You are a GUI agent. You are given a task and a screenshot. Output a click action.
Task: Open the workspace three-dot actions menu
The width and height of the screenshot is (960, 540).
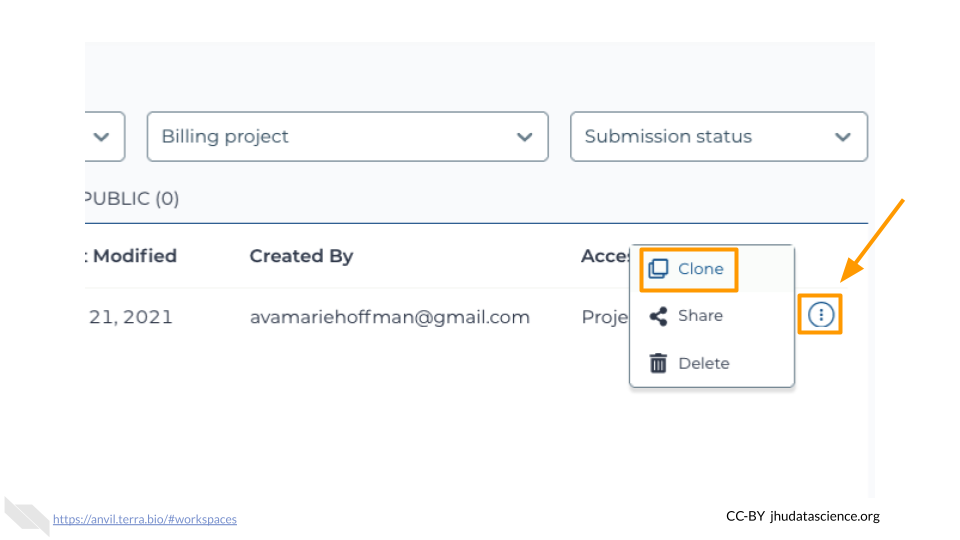pos(820,315)
